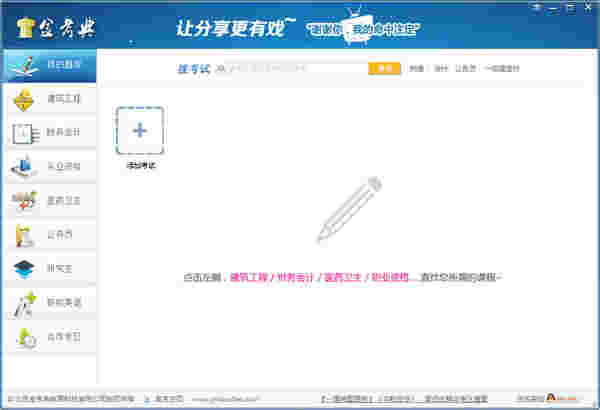
Task: Select the 财务会计 category with ledger icon
Action: coord(51,132)
